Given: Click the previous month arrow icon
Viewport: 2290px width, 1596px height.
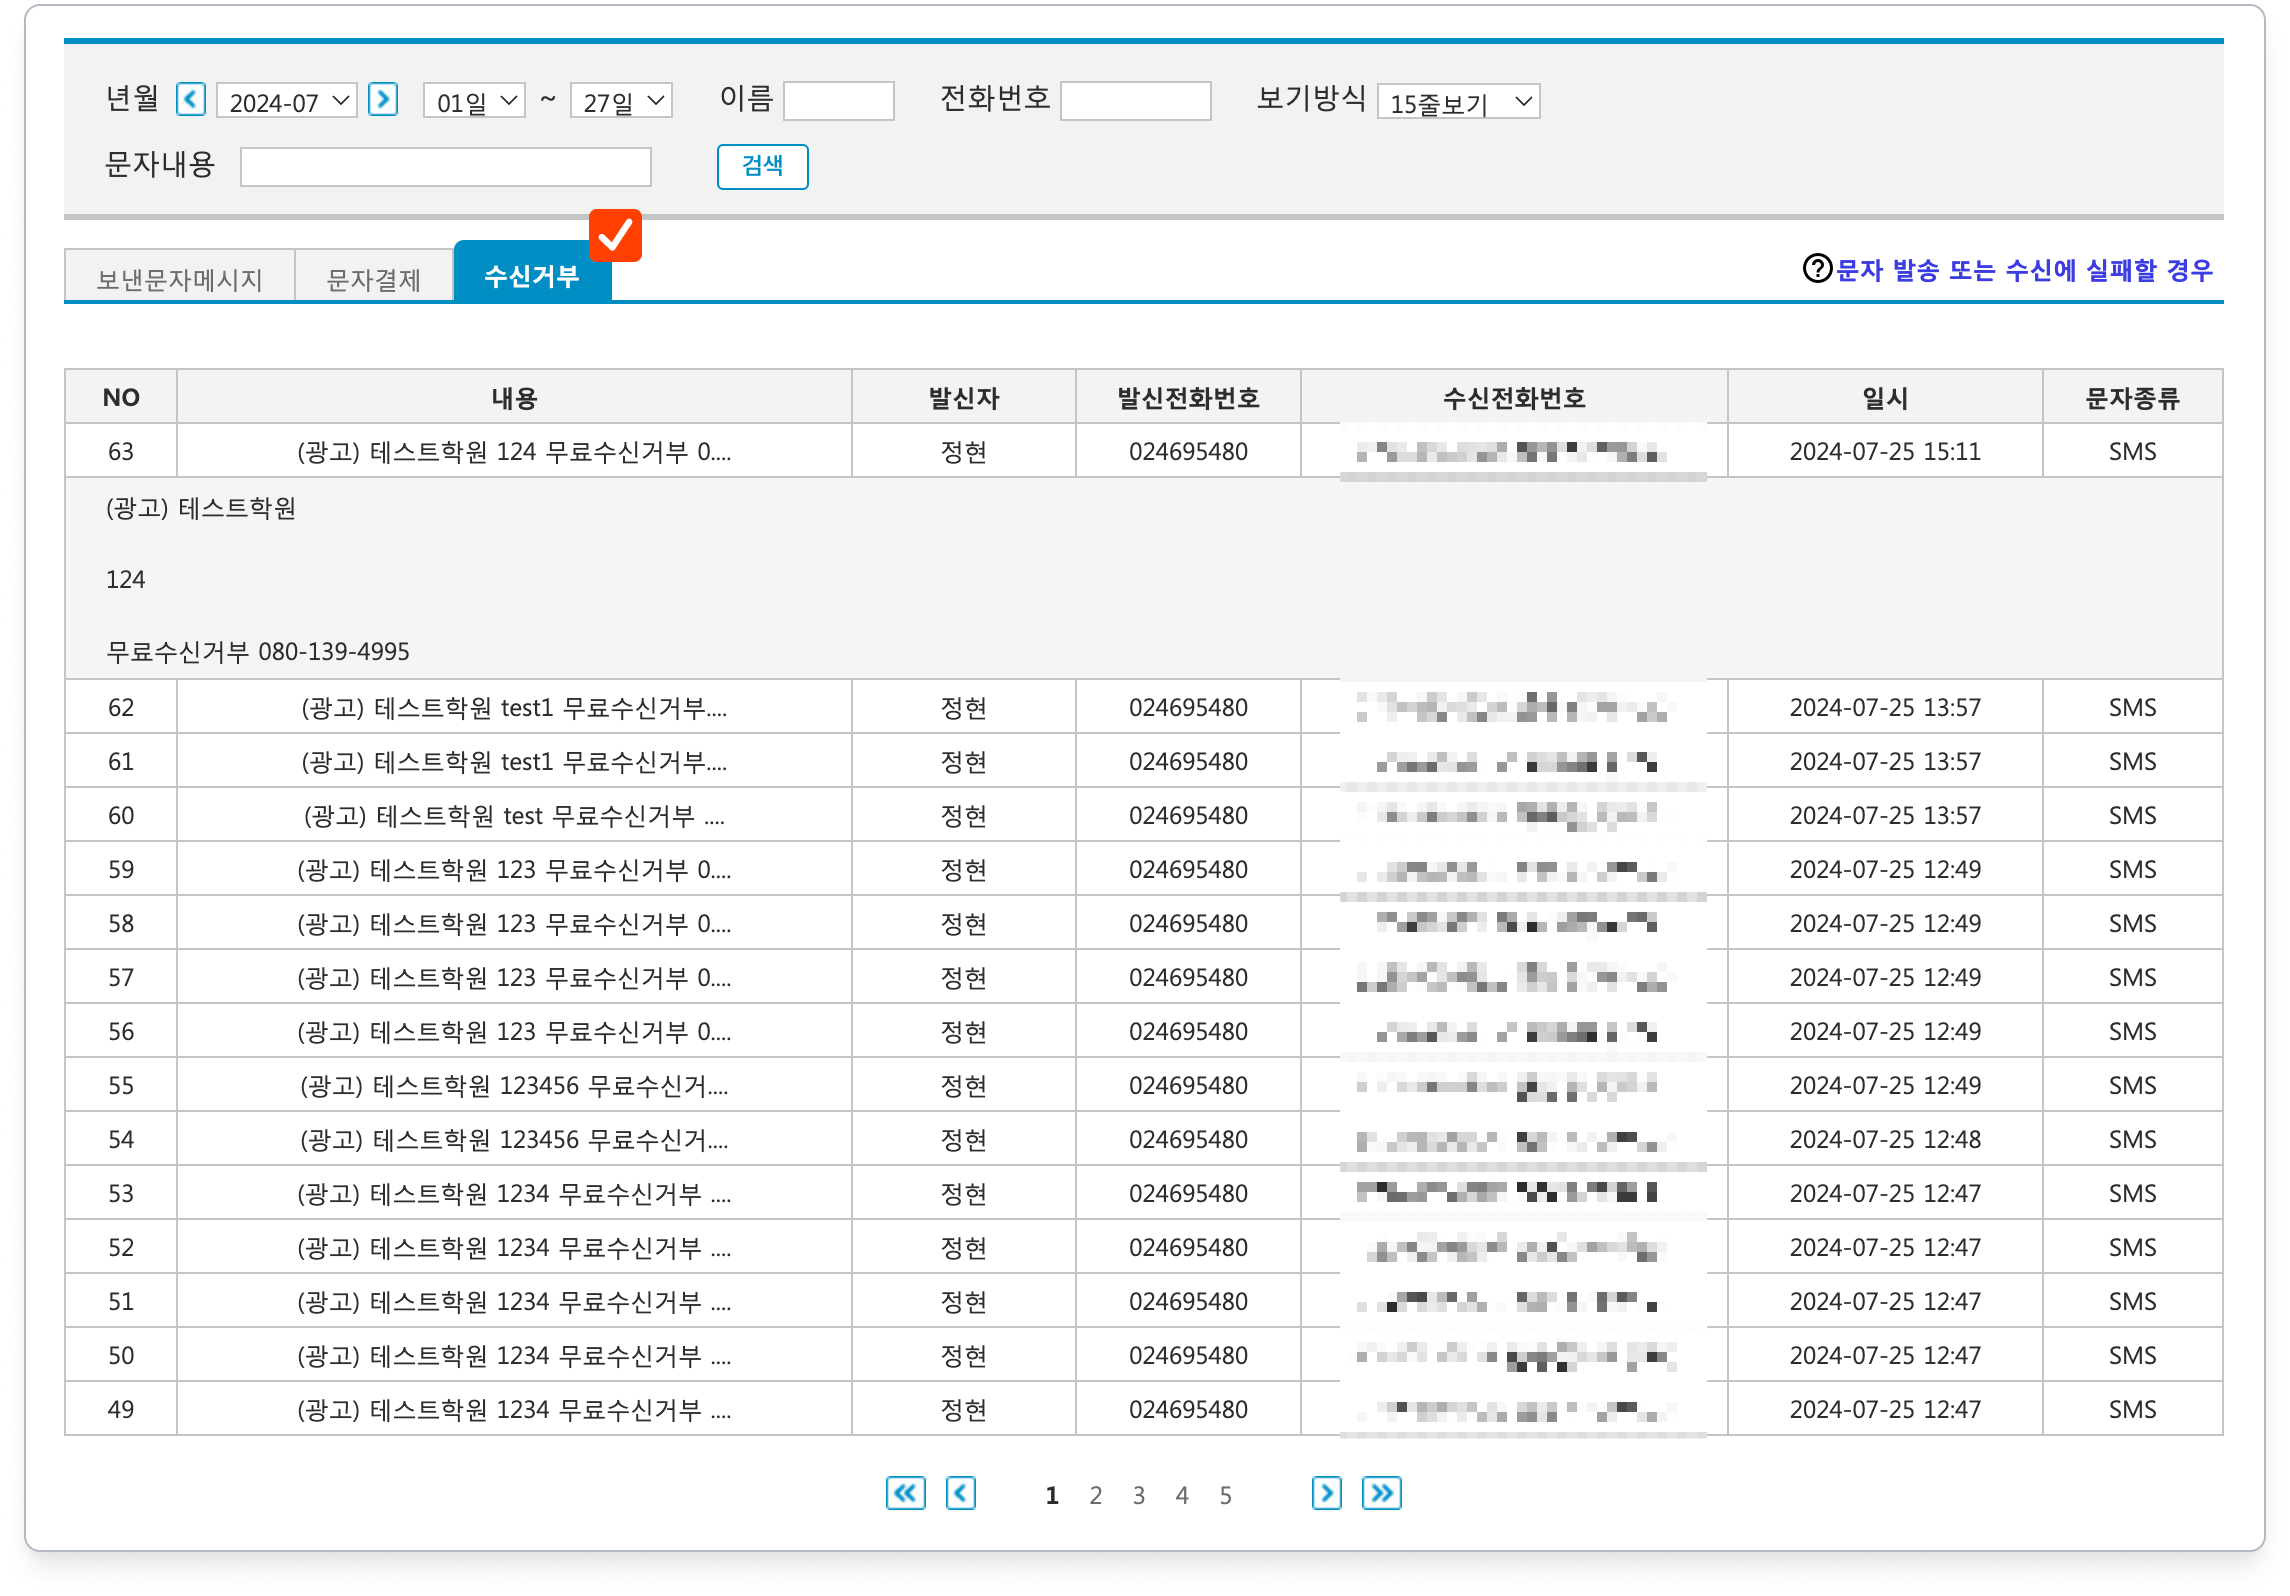Looking at the screenshot, I should (x=191, y=100).
